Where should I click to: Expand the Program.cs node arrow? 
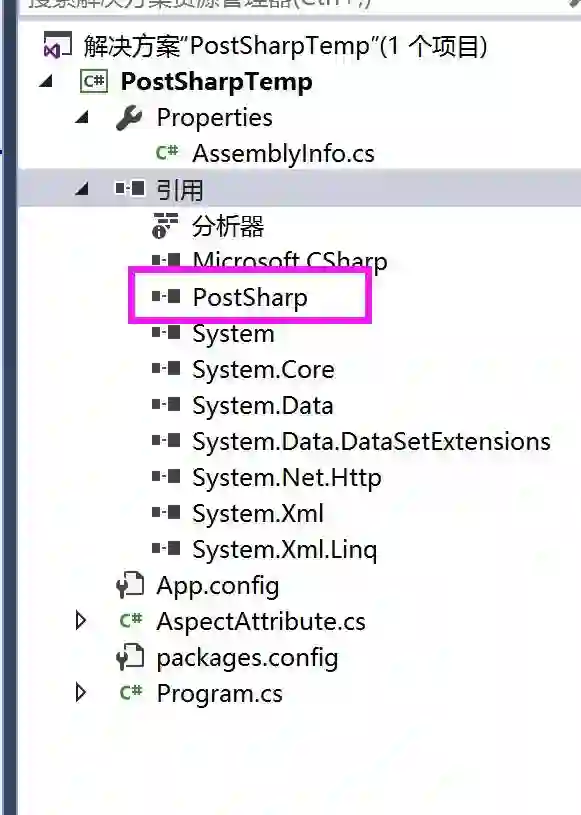coord(81,692)
